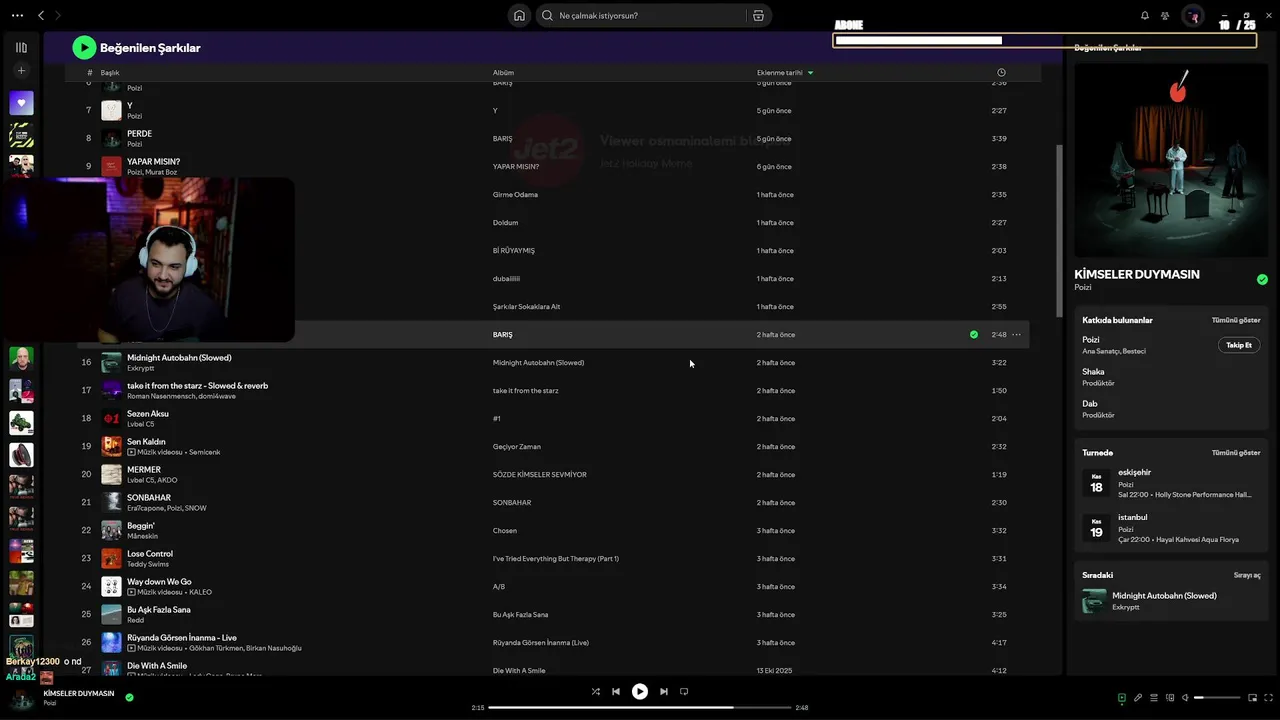Click the plus create playlist icon
The height and width of the screenshot is (720, 1280).
(21, 71)
